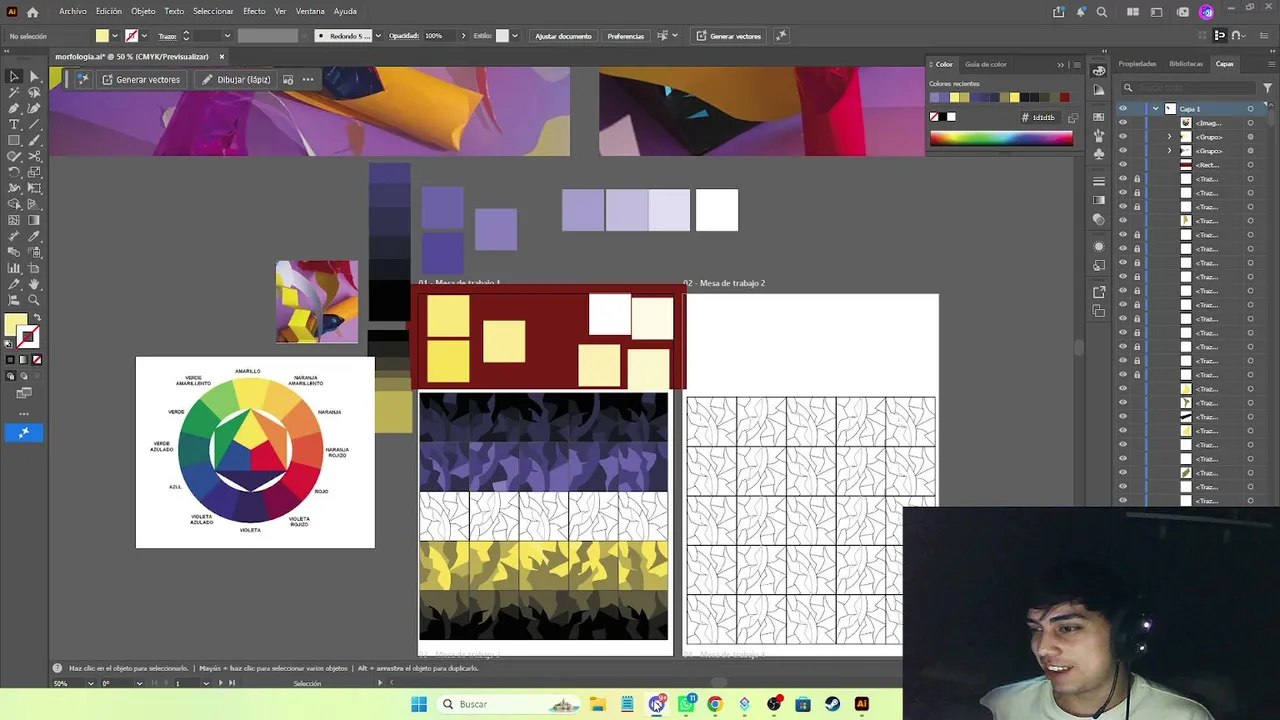Choose the Paintbrush tool
This screenshot has height=720, width=1280.
coord(34,140)
